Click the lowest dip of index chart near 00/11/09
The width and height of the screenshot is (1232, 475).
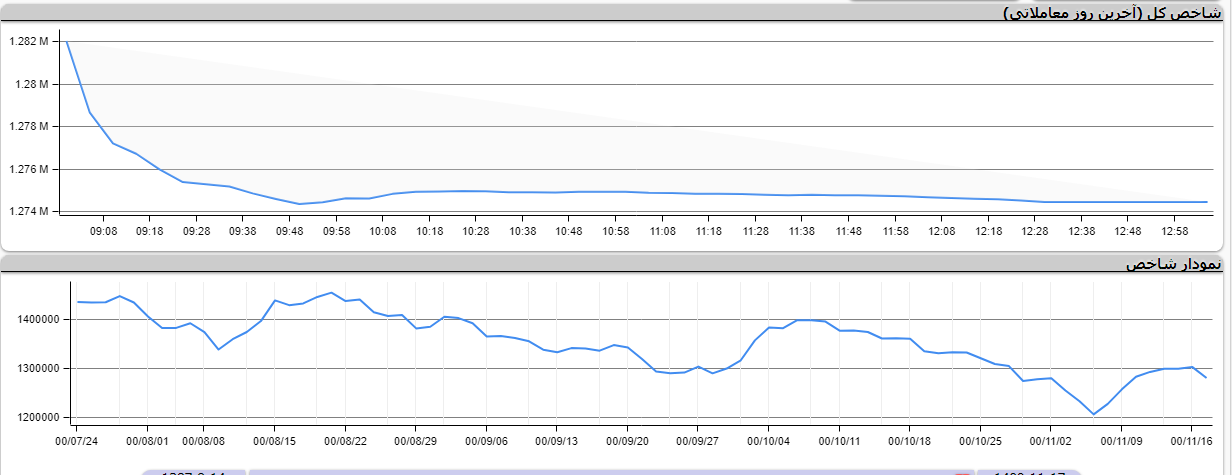[x=1093, y=414]
